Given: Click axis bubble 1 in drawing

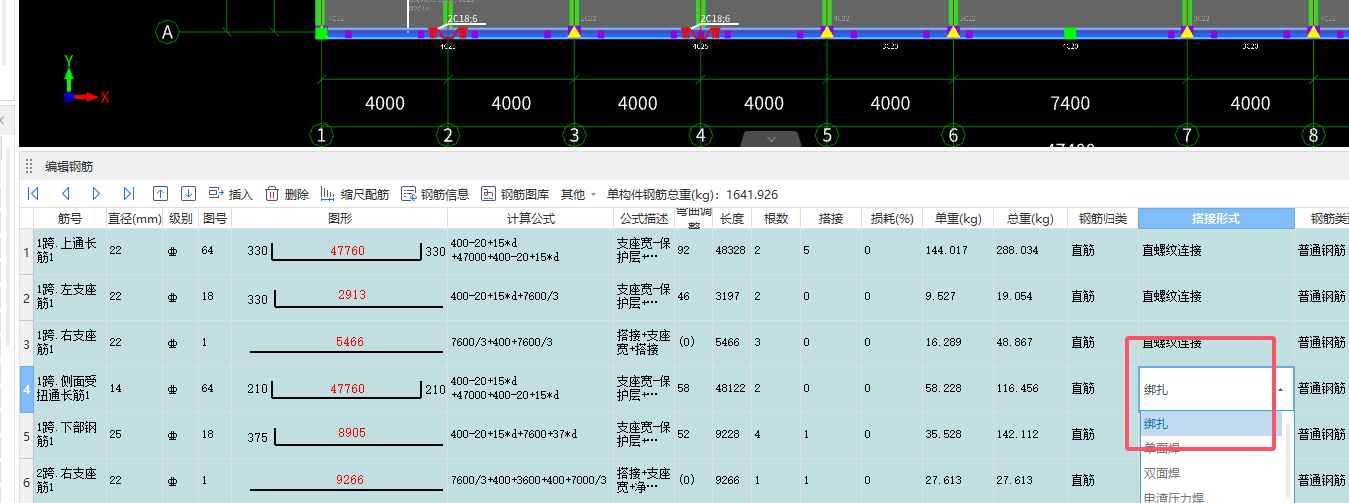Looking at the screenshot, I should point(322,135).
